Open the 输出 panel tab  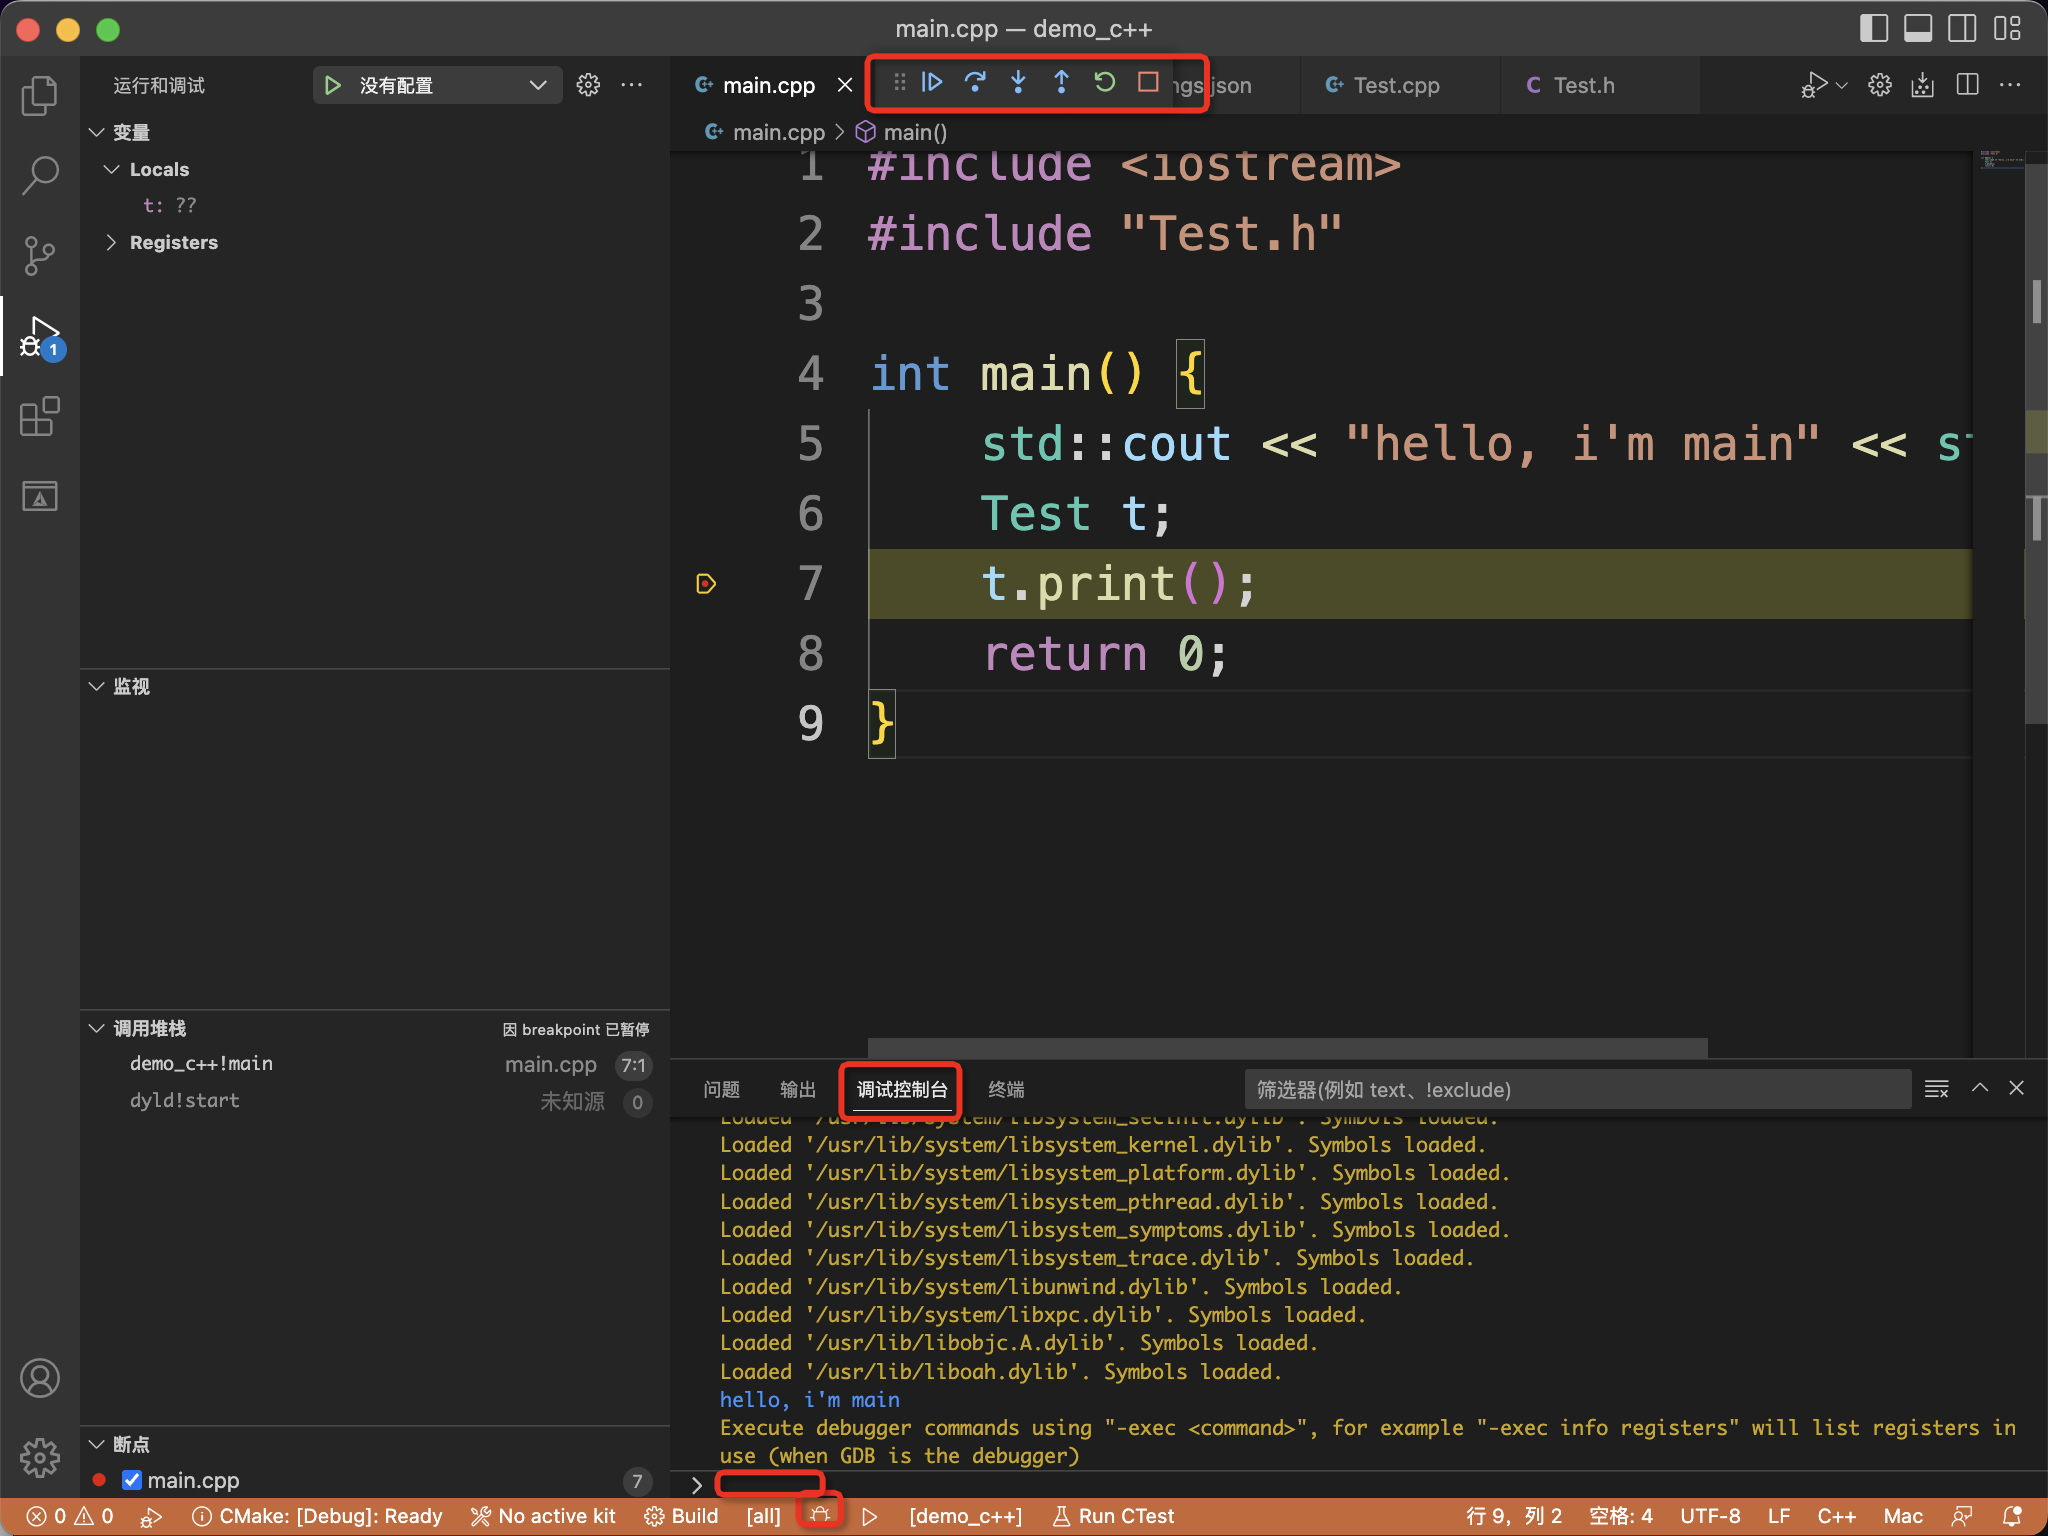pyautogui.click(x=798, y=1089)
